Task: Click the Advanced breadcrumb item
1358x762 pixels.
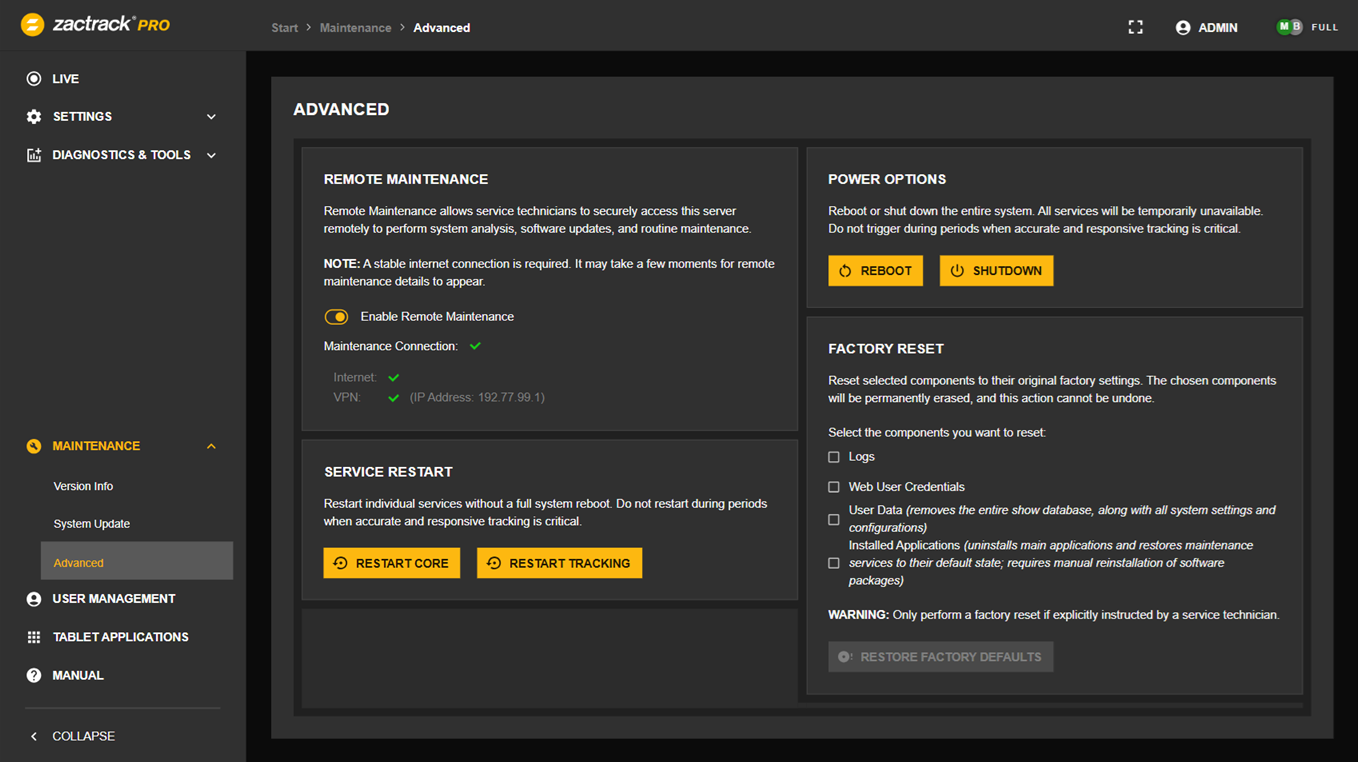Action: pos(441,28)
